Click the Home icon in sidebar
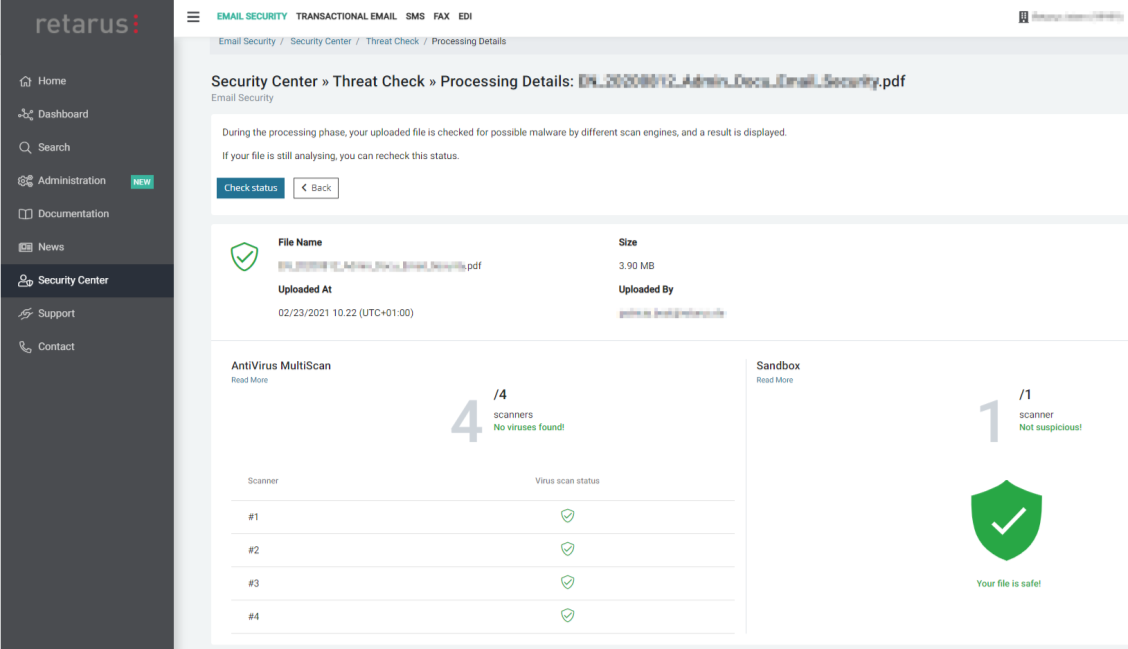Viewport: 1128px width, 649px height. [26, 82]
